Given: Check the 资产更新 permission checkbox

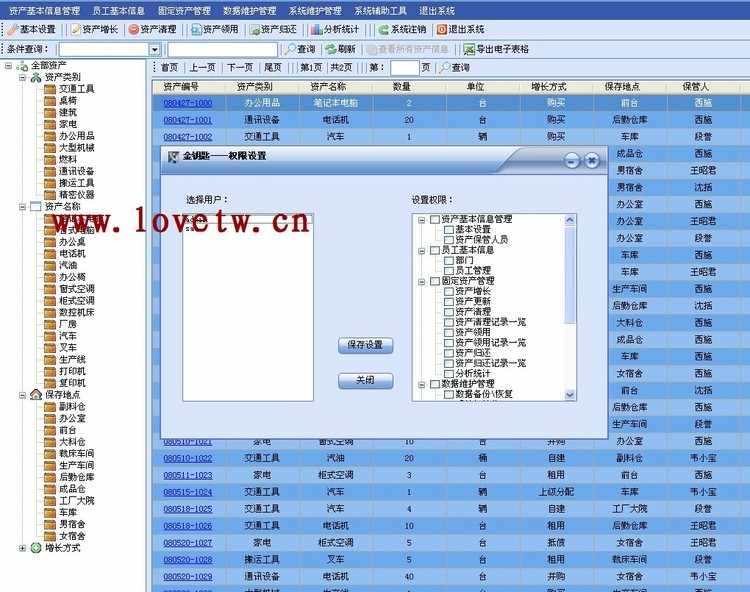Looking at the screenshot, I should pyautogui.click(x=449, y=302).
